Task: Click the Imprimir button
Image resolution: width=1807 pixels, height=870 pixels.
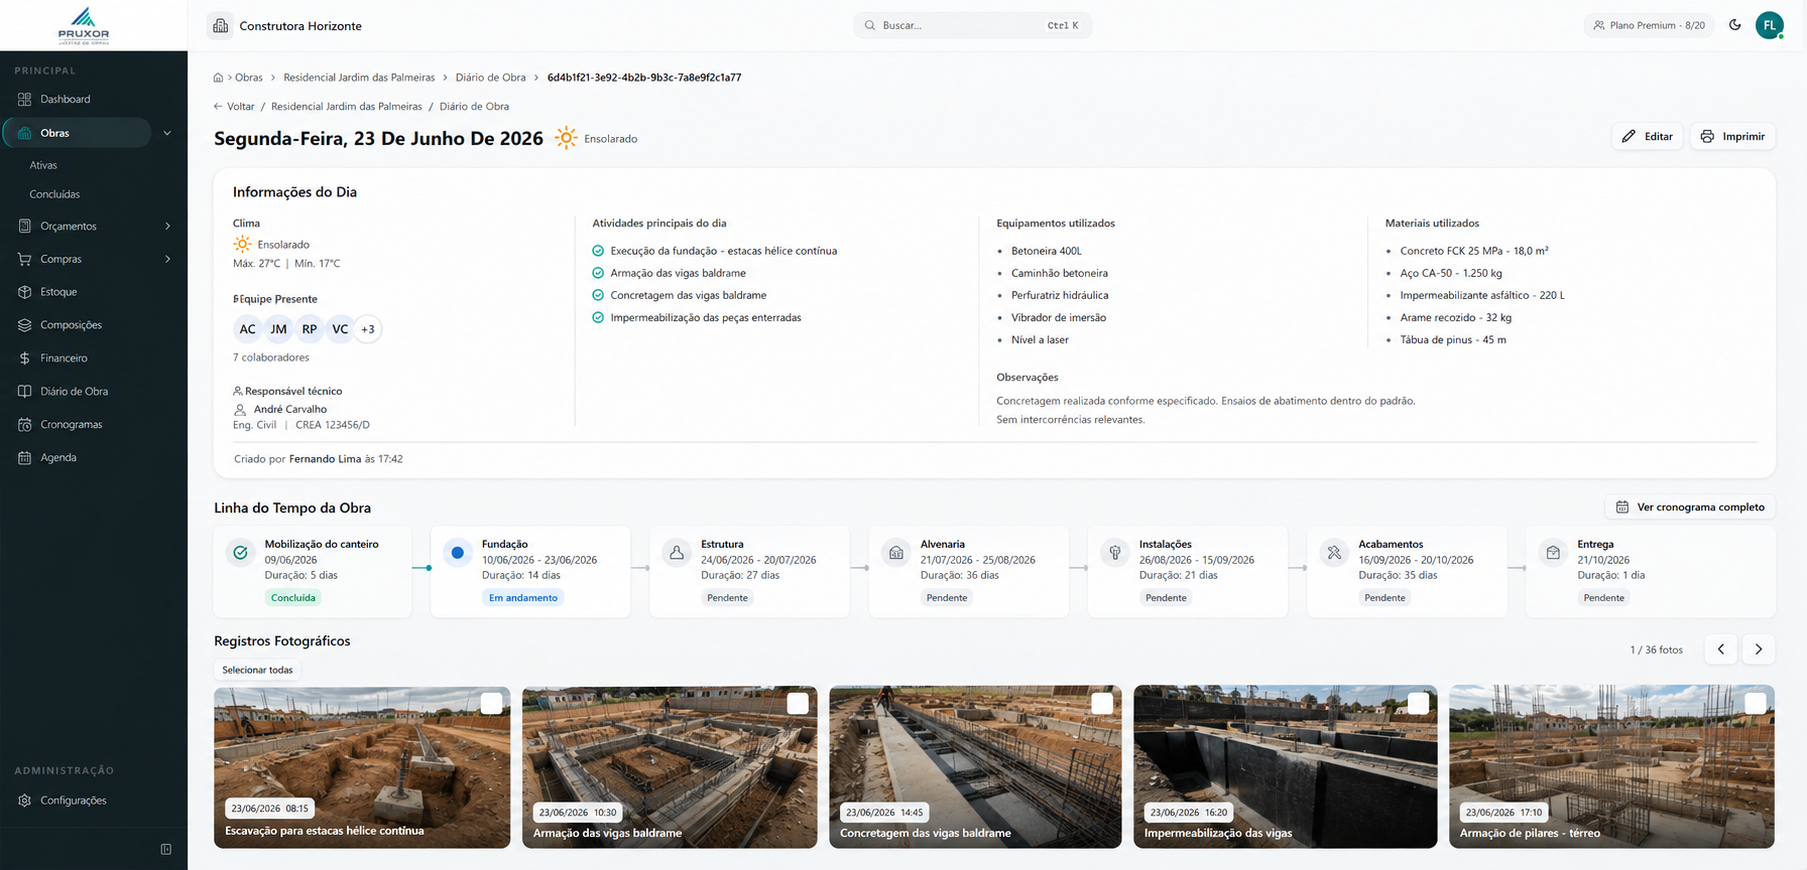Action: tap(1733, 136)
